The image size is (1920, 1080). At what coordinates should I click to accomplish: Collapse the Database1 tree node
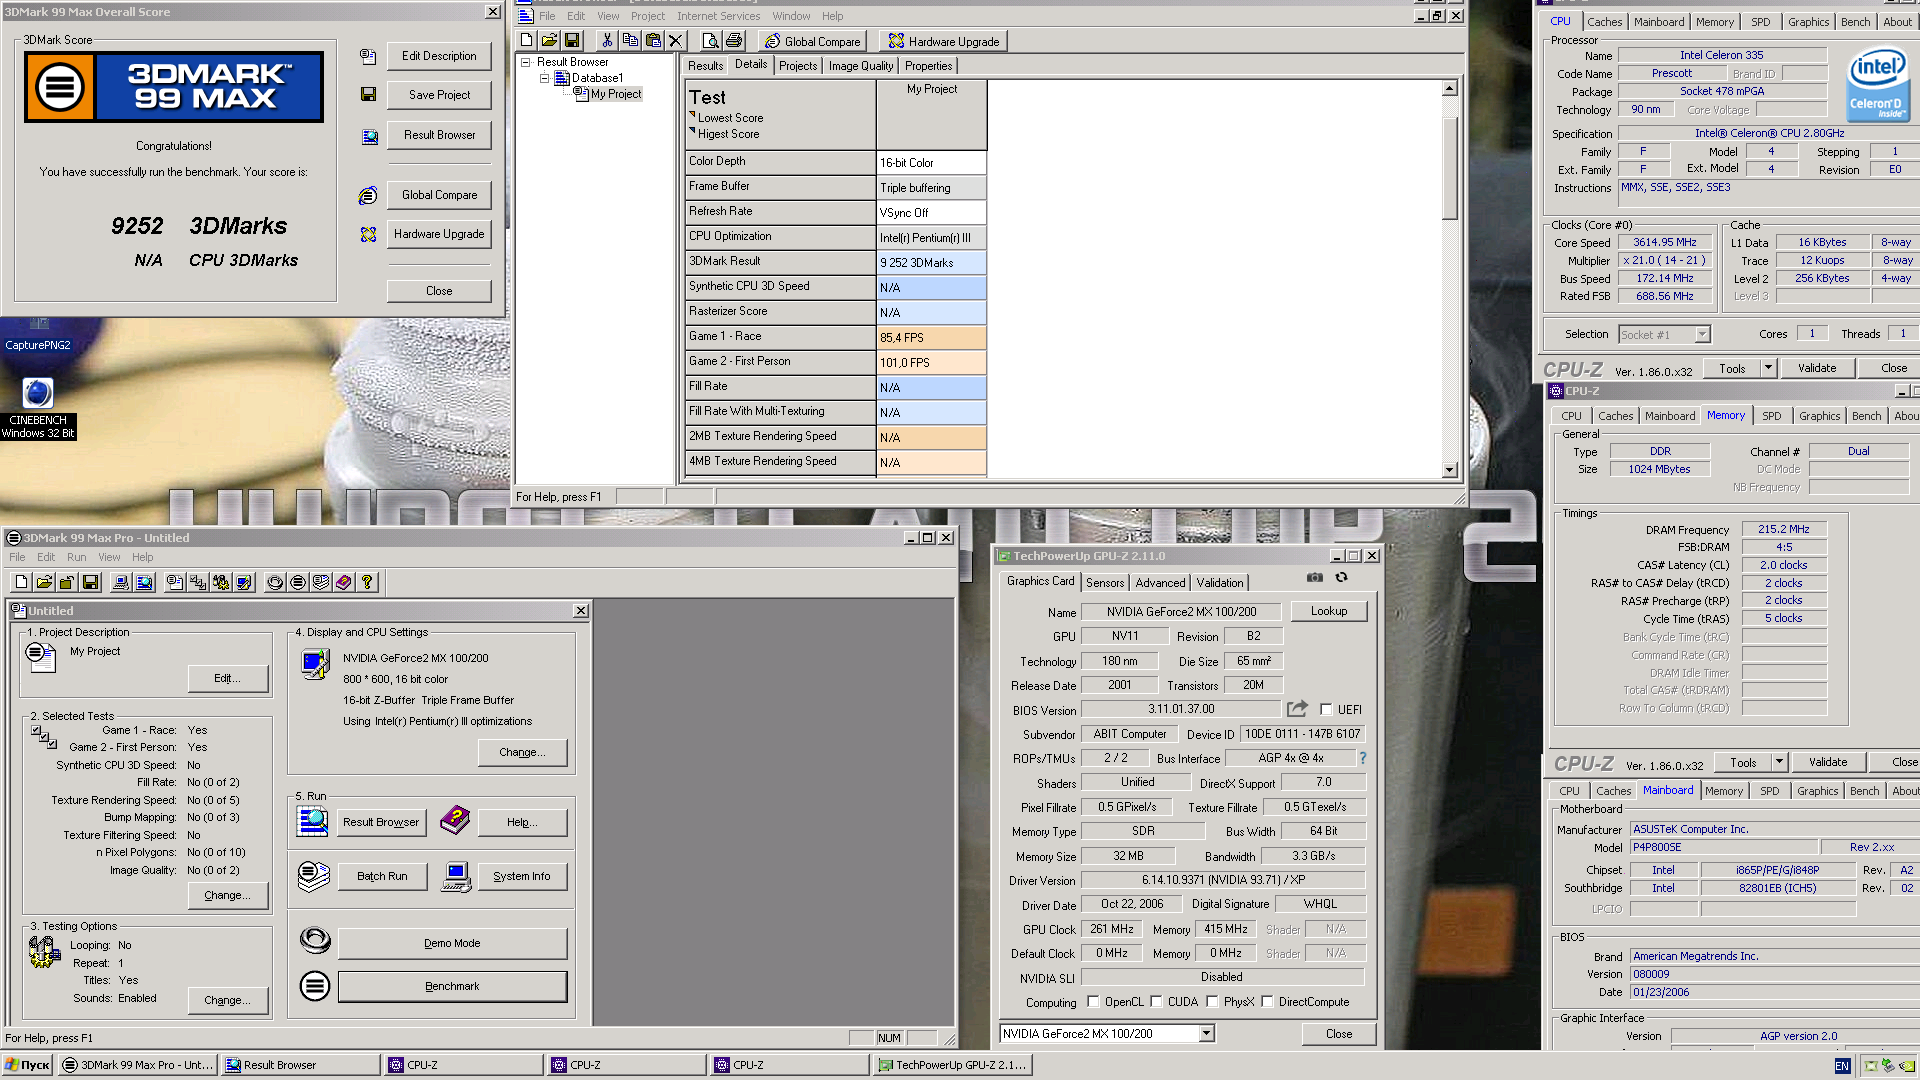pos(544,78)
